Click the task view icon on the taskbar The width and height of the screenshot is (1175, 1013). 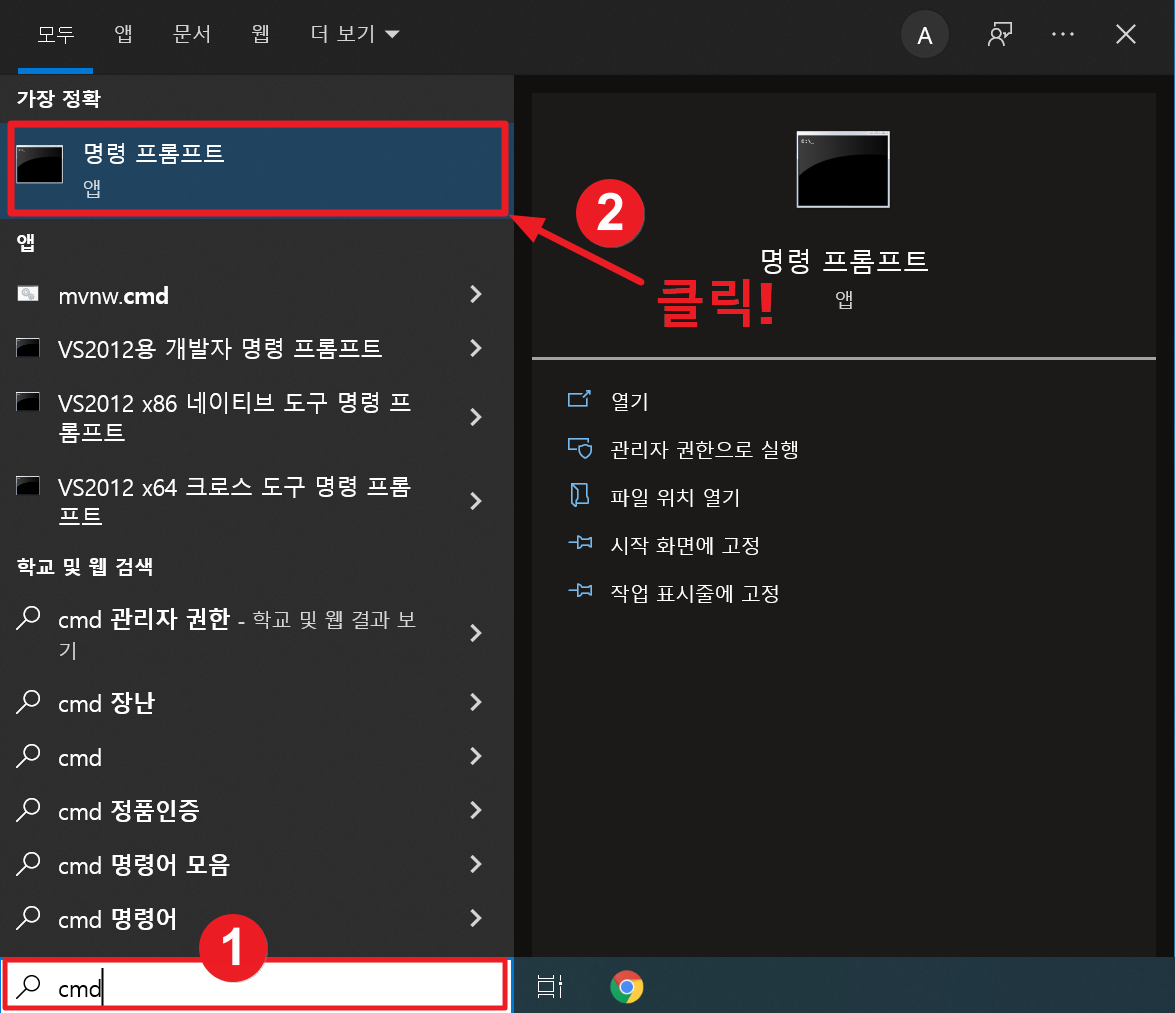tap(549, 987)
